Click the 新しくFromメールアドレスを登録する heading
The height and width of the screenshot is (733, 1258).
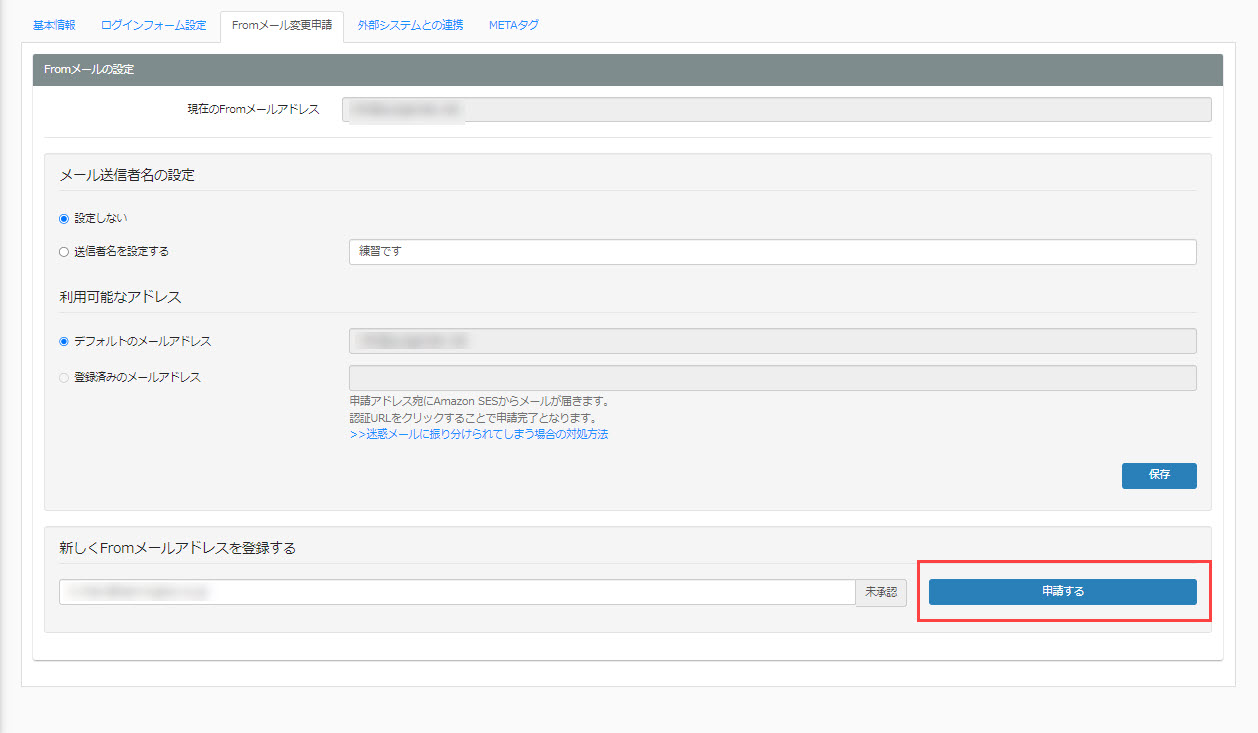click(x=177, y=548)
